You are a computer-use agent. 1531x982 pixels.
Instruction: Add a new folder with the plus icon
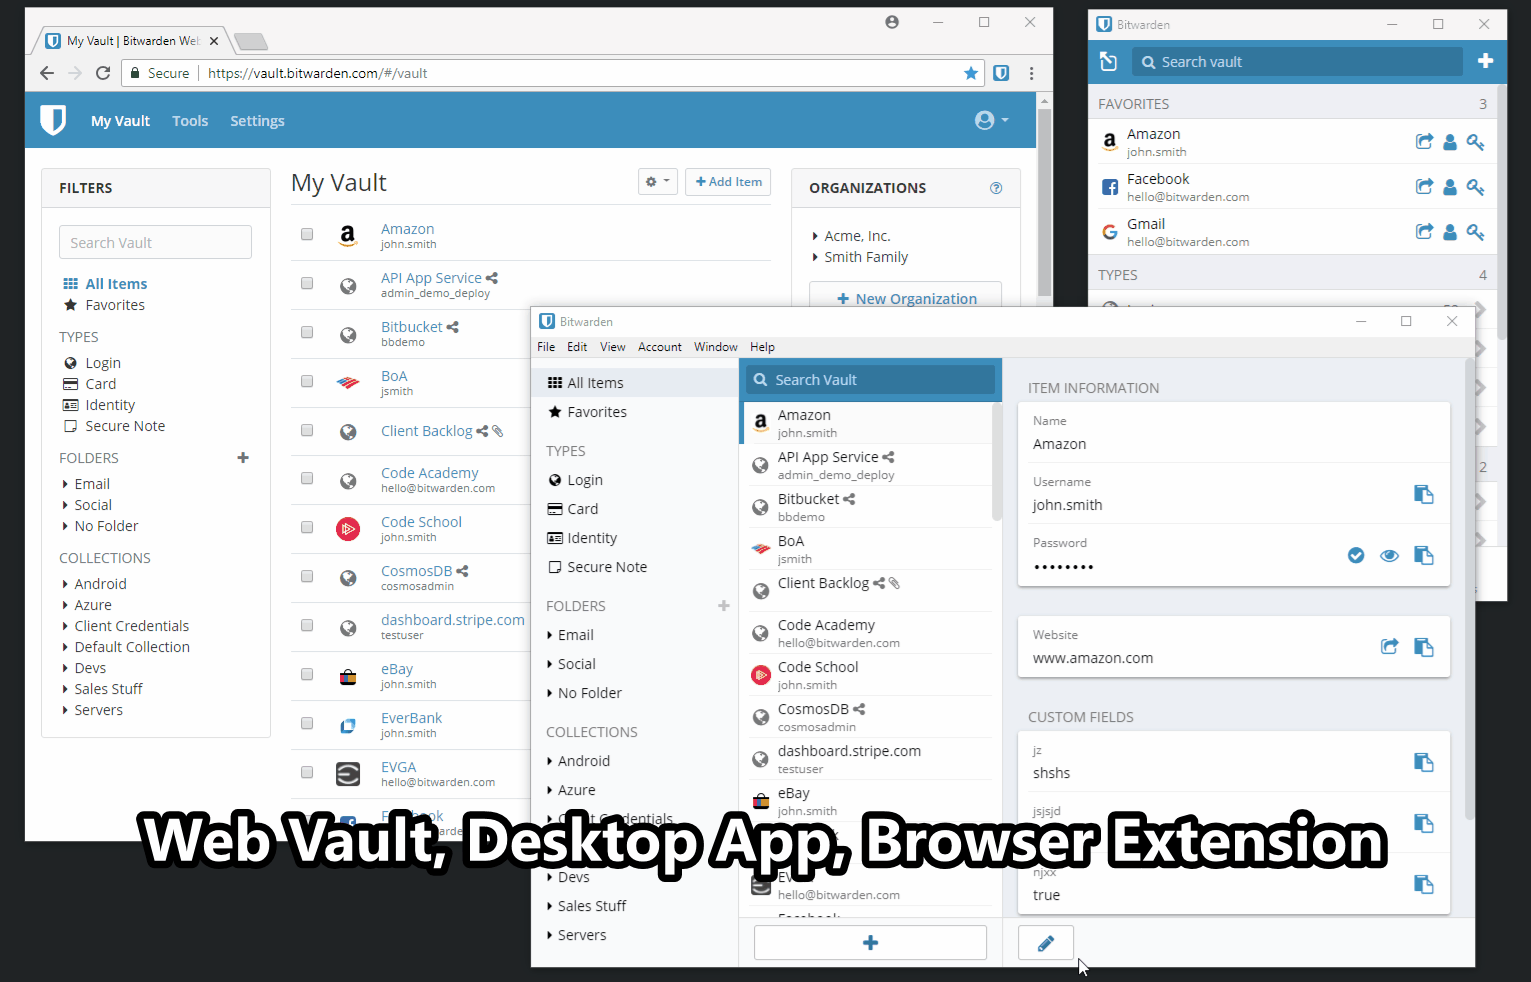pos(242,457)
